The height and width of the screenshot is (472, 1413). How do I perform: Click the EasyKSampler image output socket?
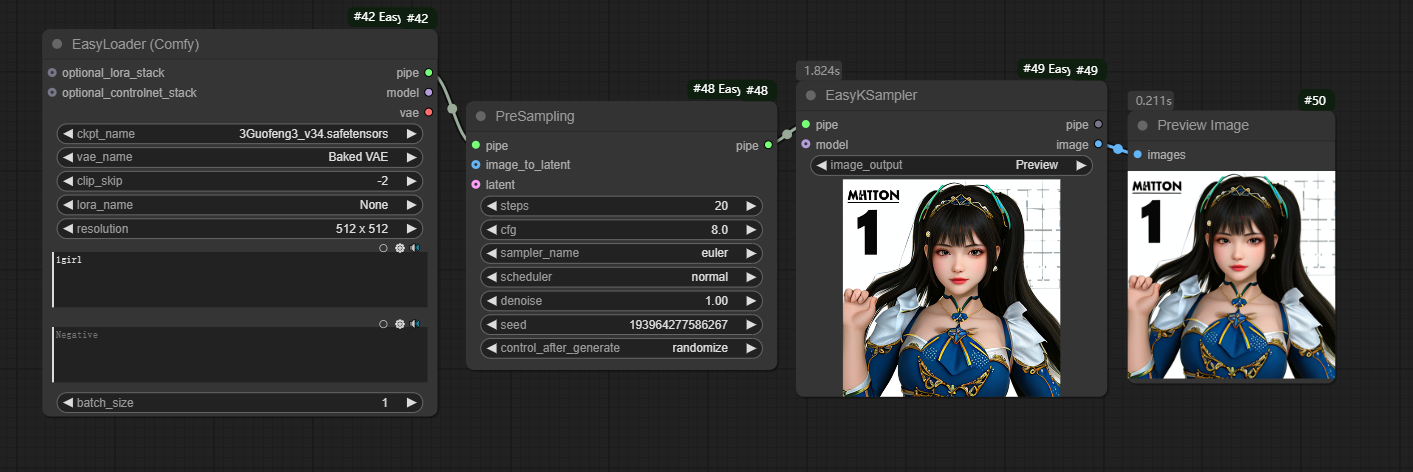pyautogui.click(x=1098, y=144)
